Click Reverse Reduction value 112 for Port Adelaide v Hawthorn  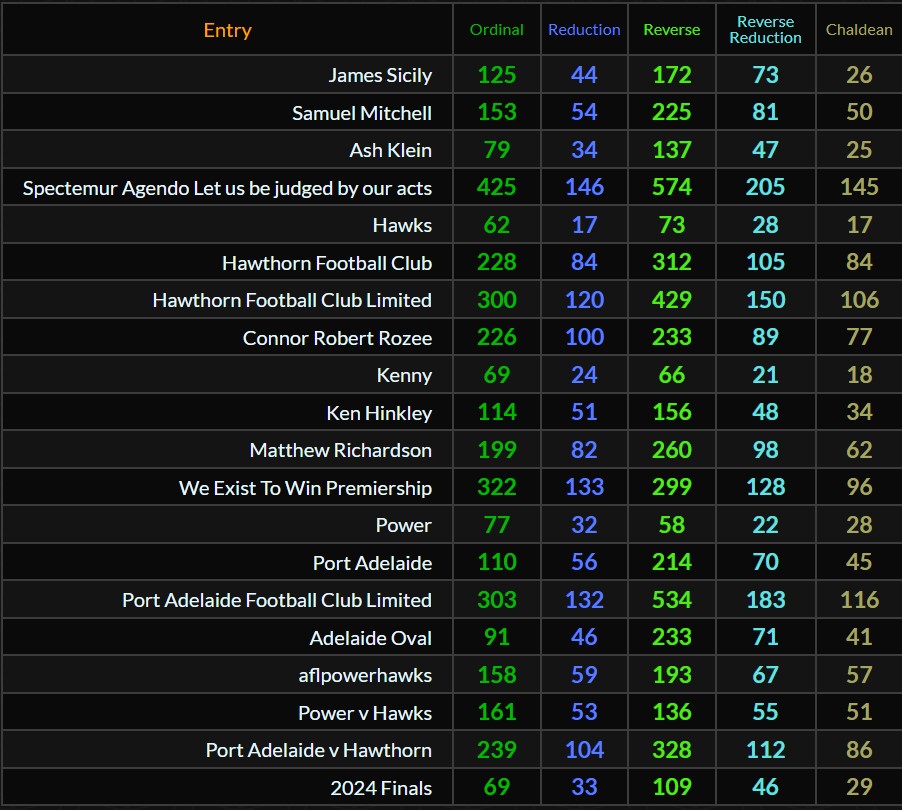click(x=765, y=750)
